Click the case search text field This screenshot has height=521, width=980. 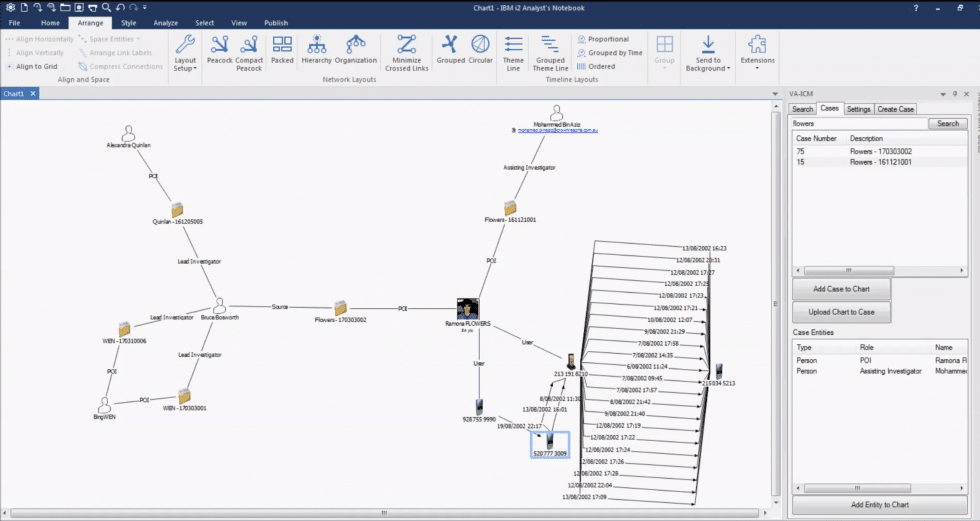click(858, 124)
